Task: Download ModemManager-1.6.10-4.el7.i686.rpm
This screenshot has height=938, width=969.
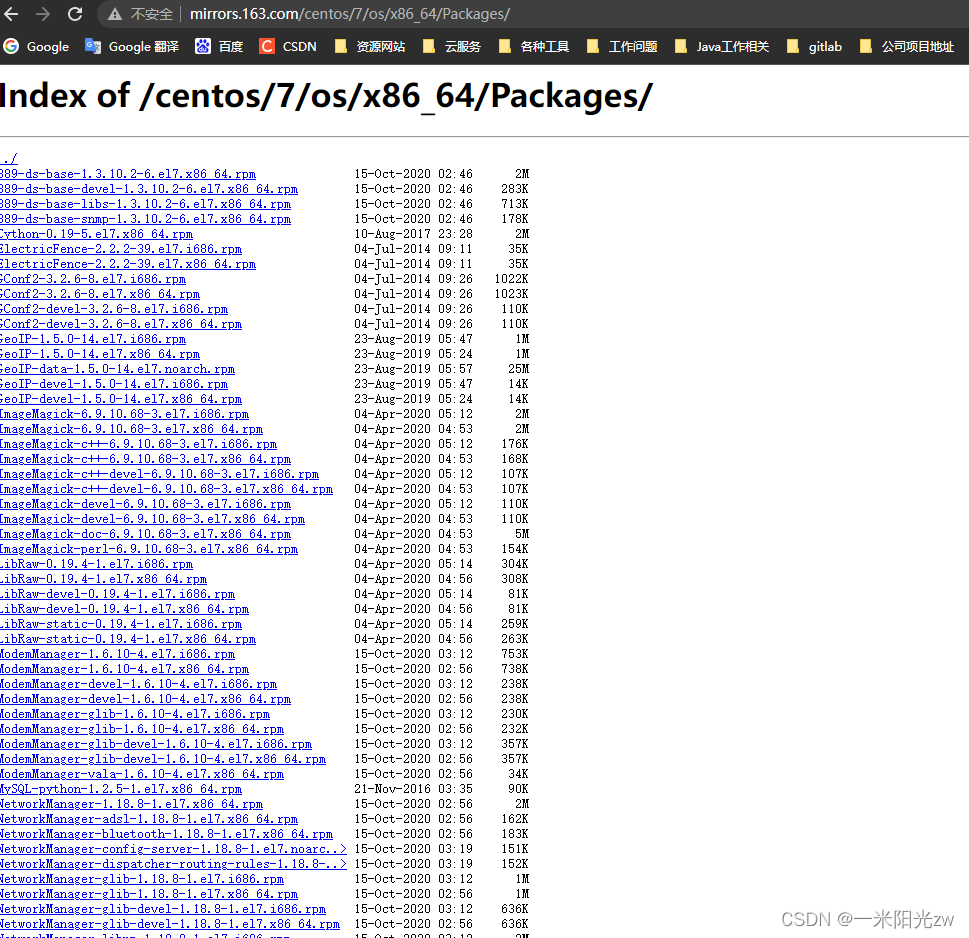Action: (117, 654)
